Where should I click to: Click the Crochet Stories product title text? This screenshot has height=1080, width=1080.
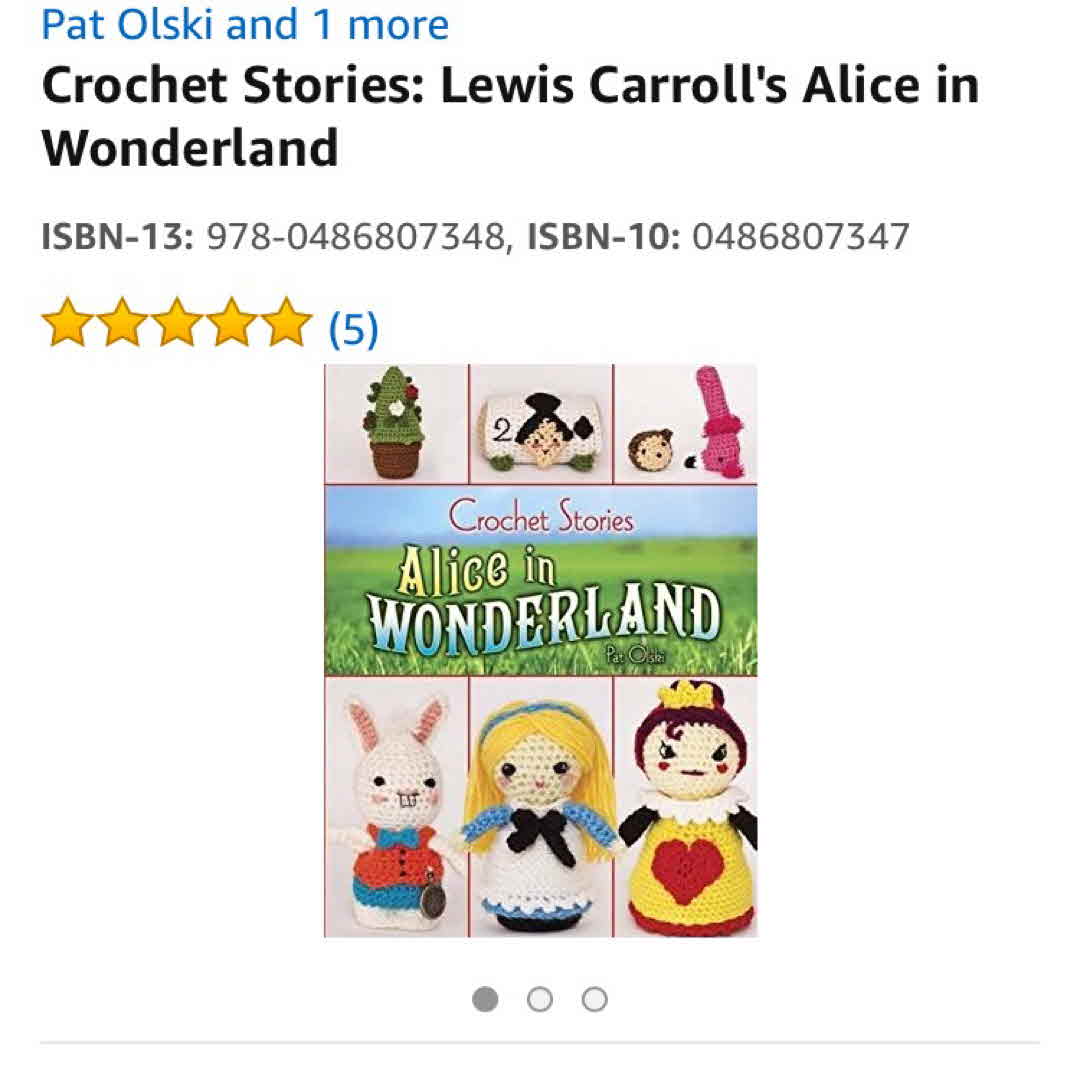point(509,116)
